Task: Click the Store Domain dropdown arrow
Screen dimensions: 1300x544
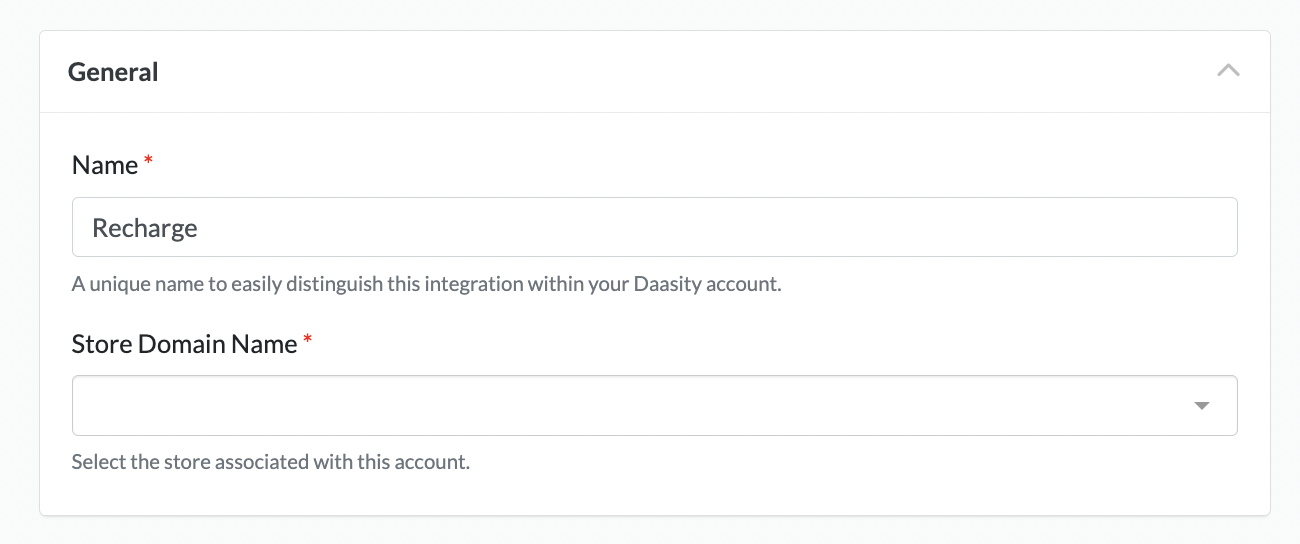Action: [x=1202, y=406]
